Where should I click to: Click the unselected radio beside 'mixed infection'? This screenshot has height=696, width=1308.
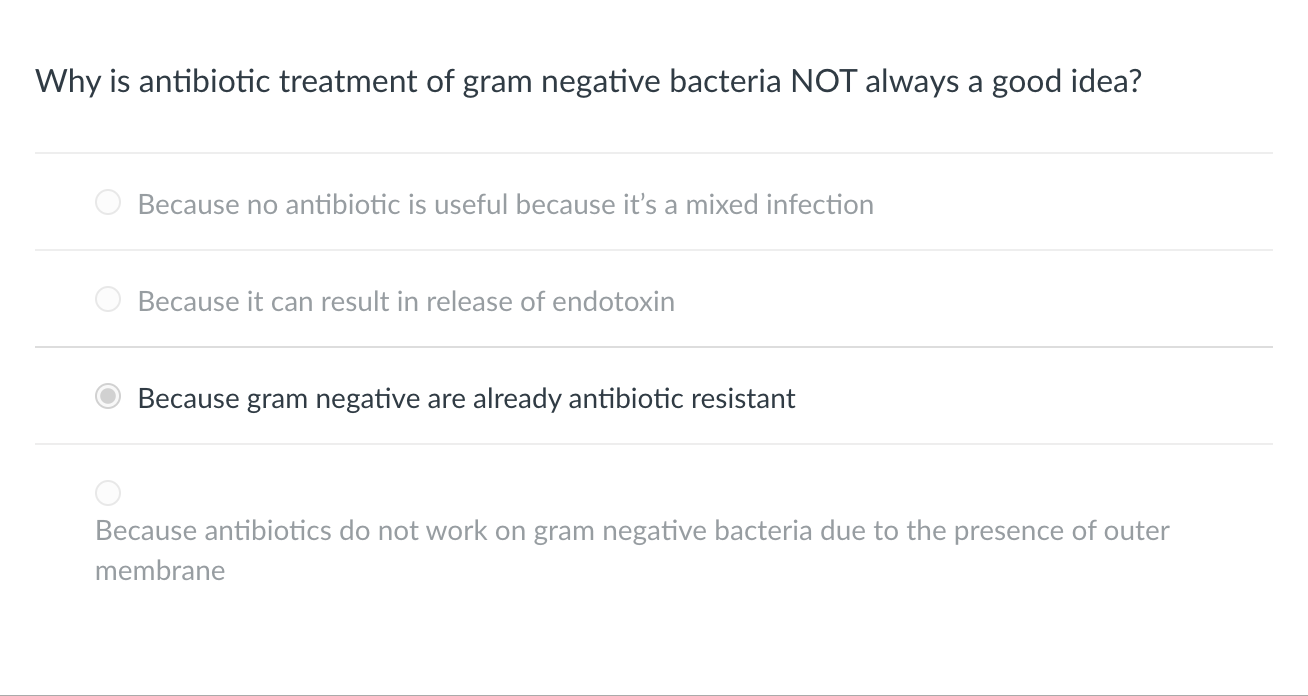107,202
